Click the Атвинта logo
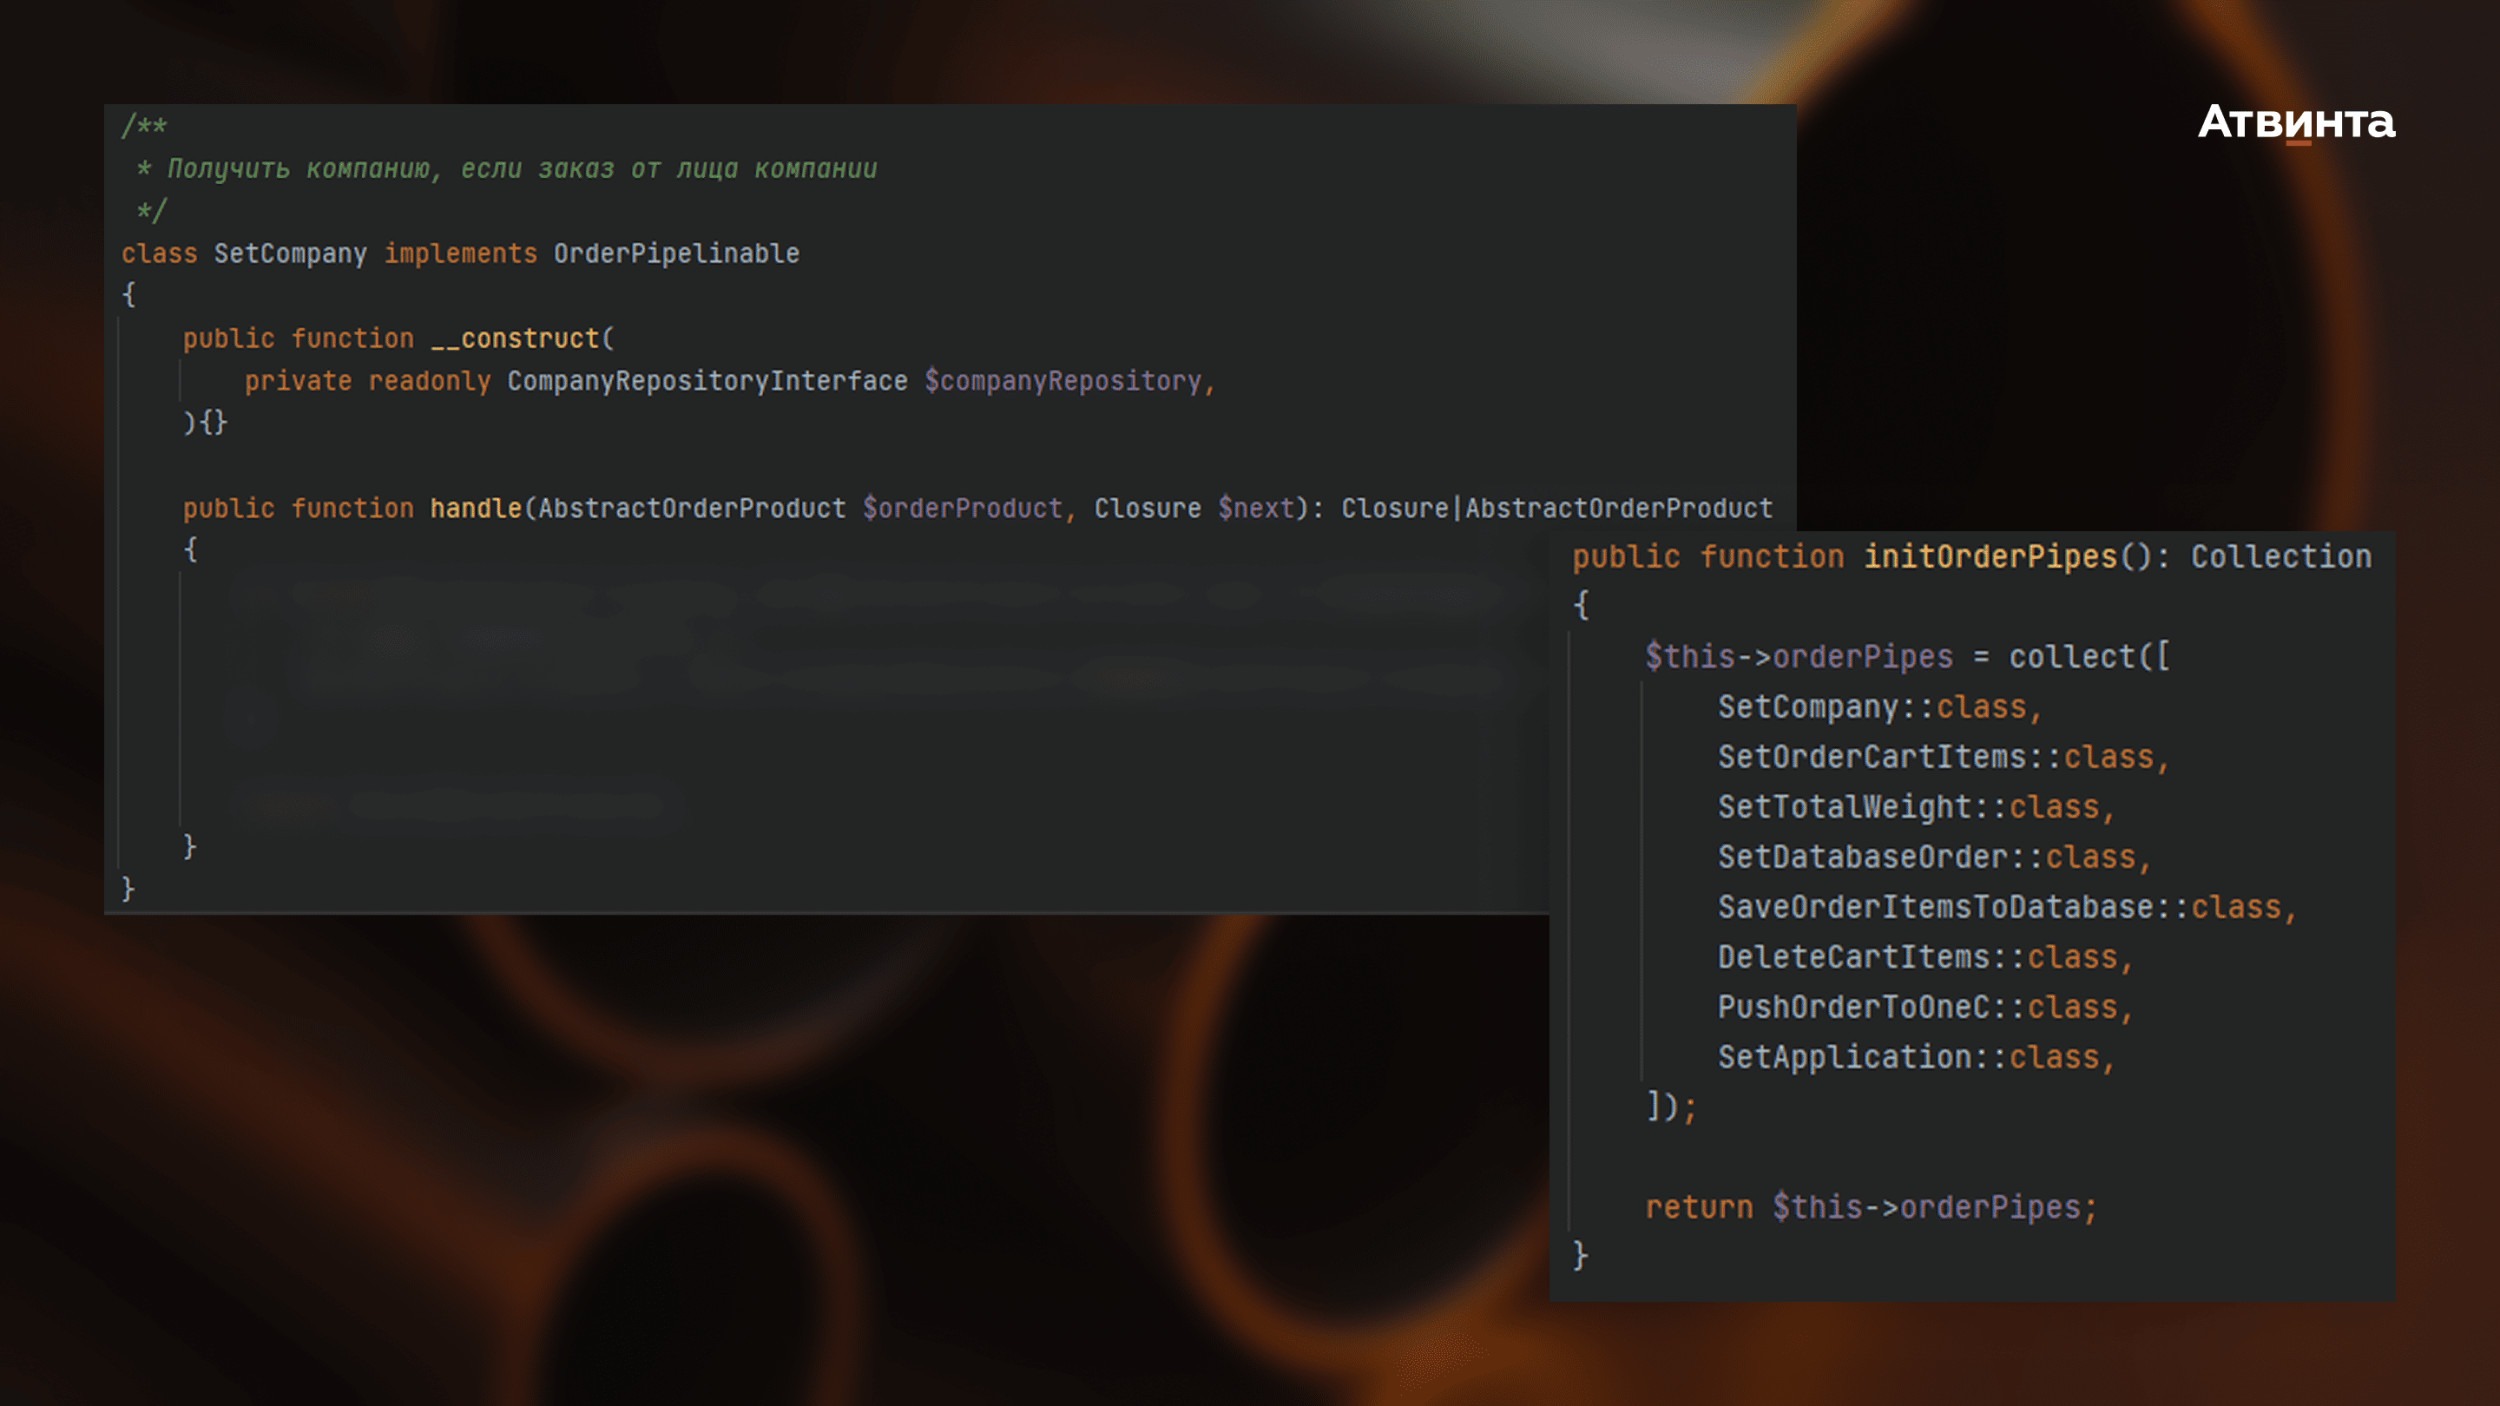2500x1406 pixels. tap(2296, 123)
